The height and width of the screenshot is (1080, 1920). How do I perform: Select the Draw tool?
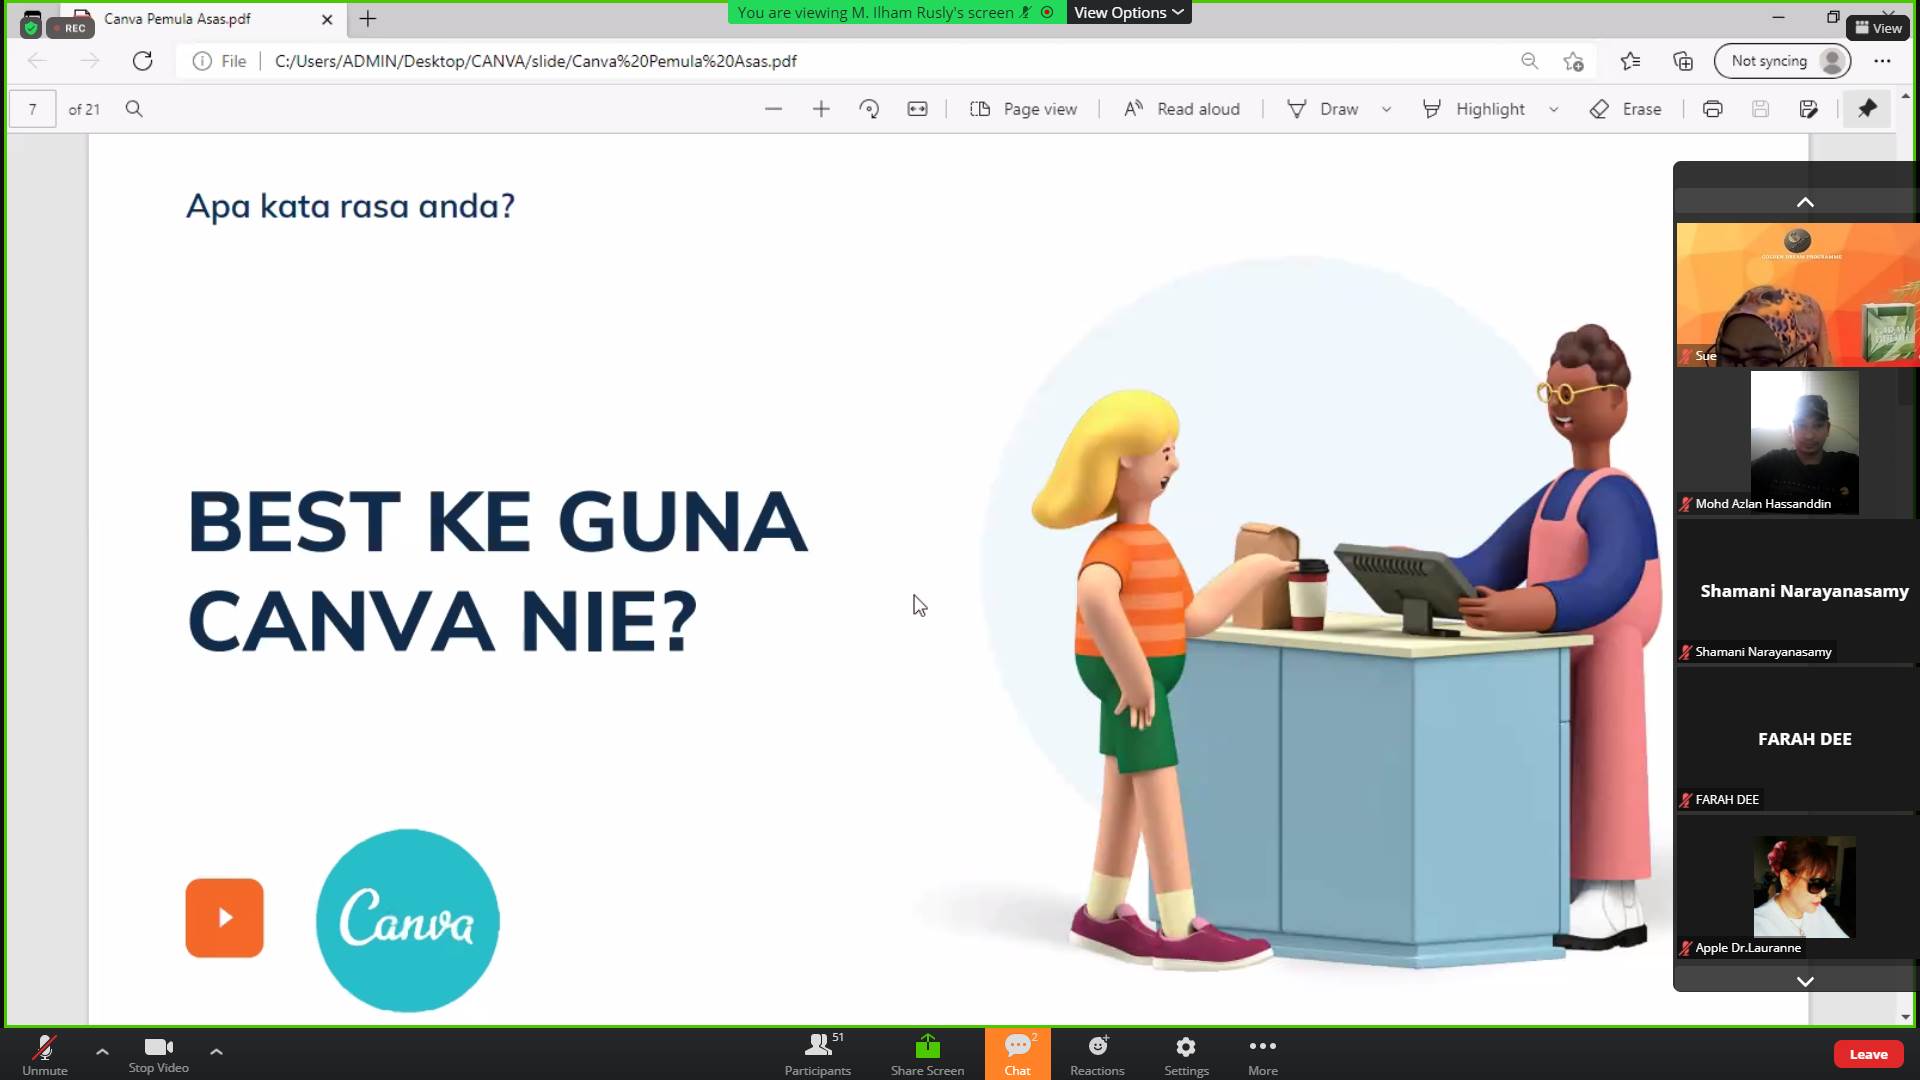1322,109
